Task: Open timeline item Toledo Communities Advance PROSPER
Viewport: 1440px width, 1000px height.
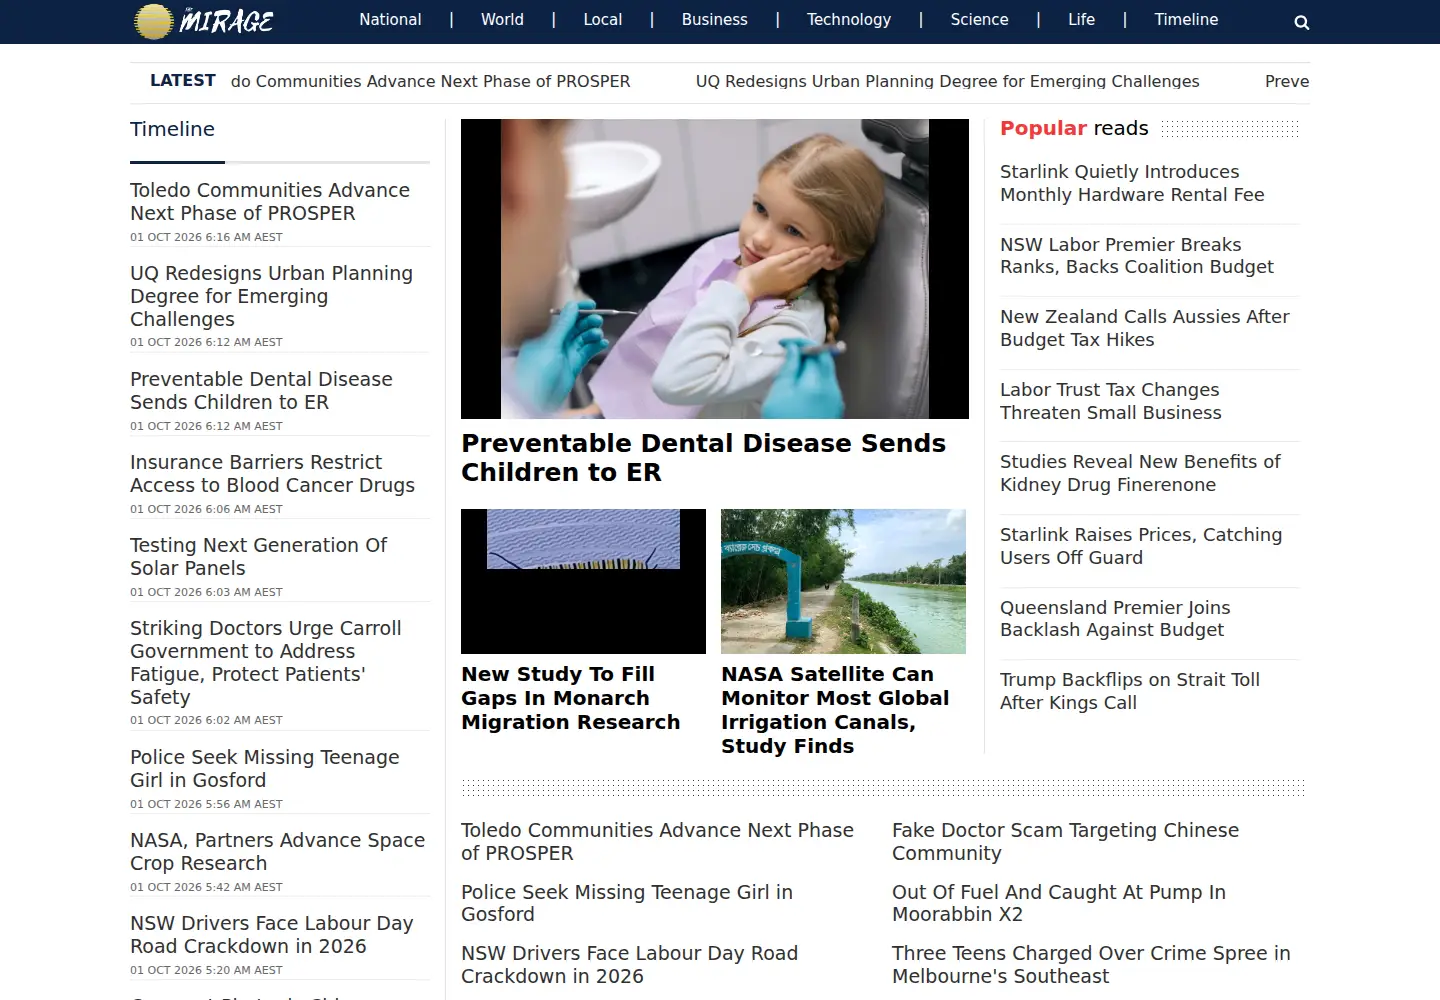Action: point(270,201)
